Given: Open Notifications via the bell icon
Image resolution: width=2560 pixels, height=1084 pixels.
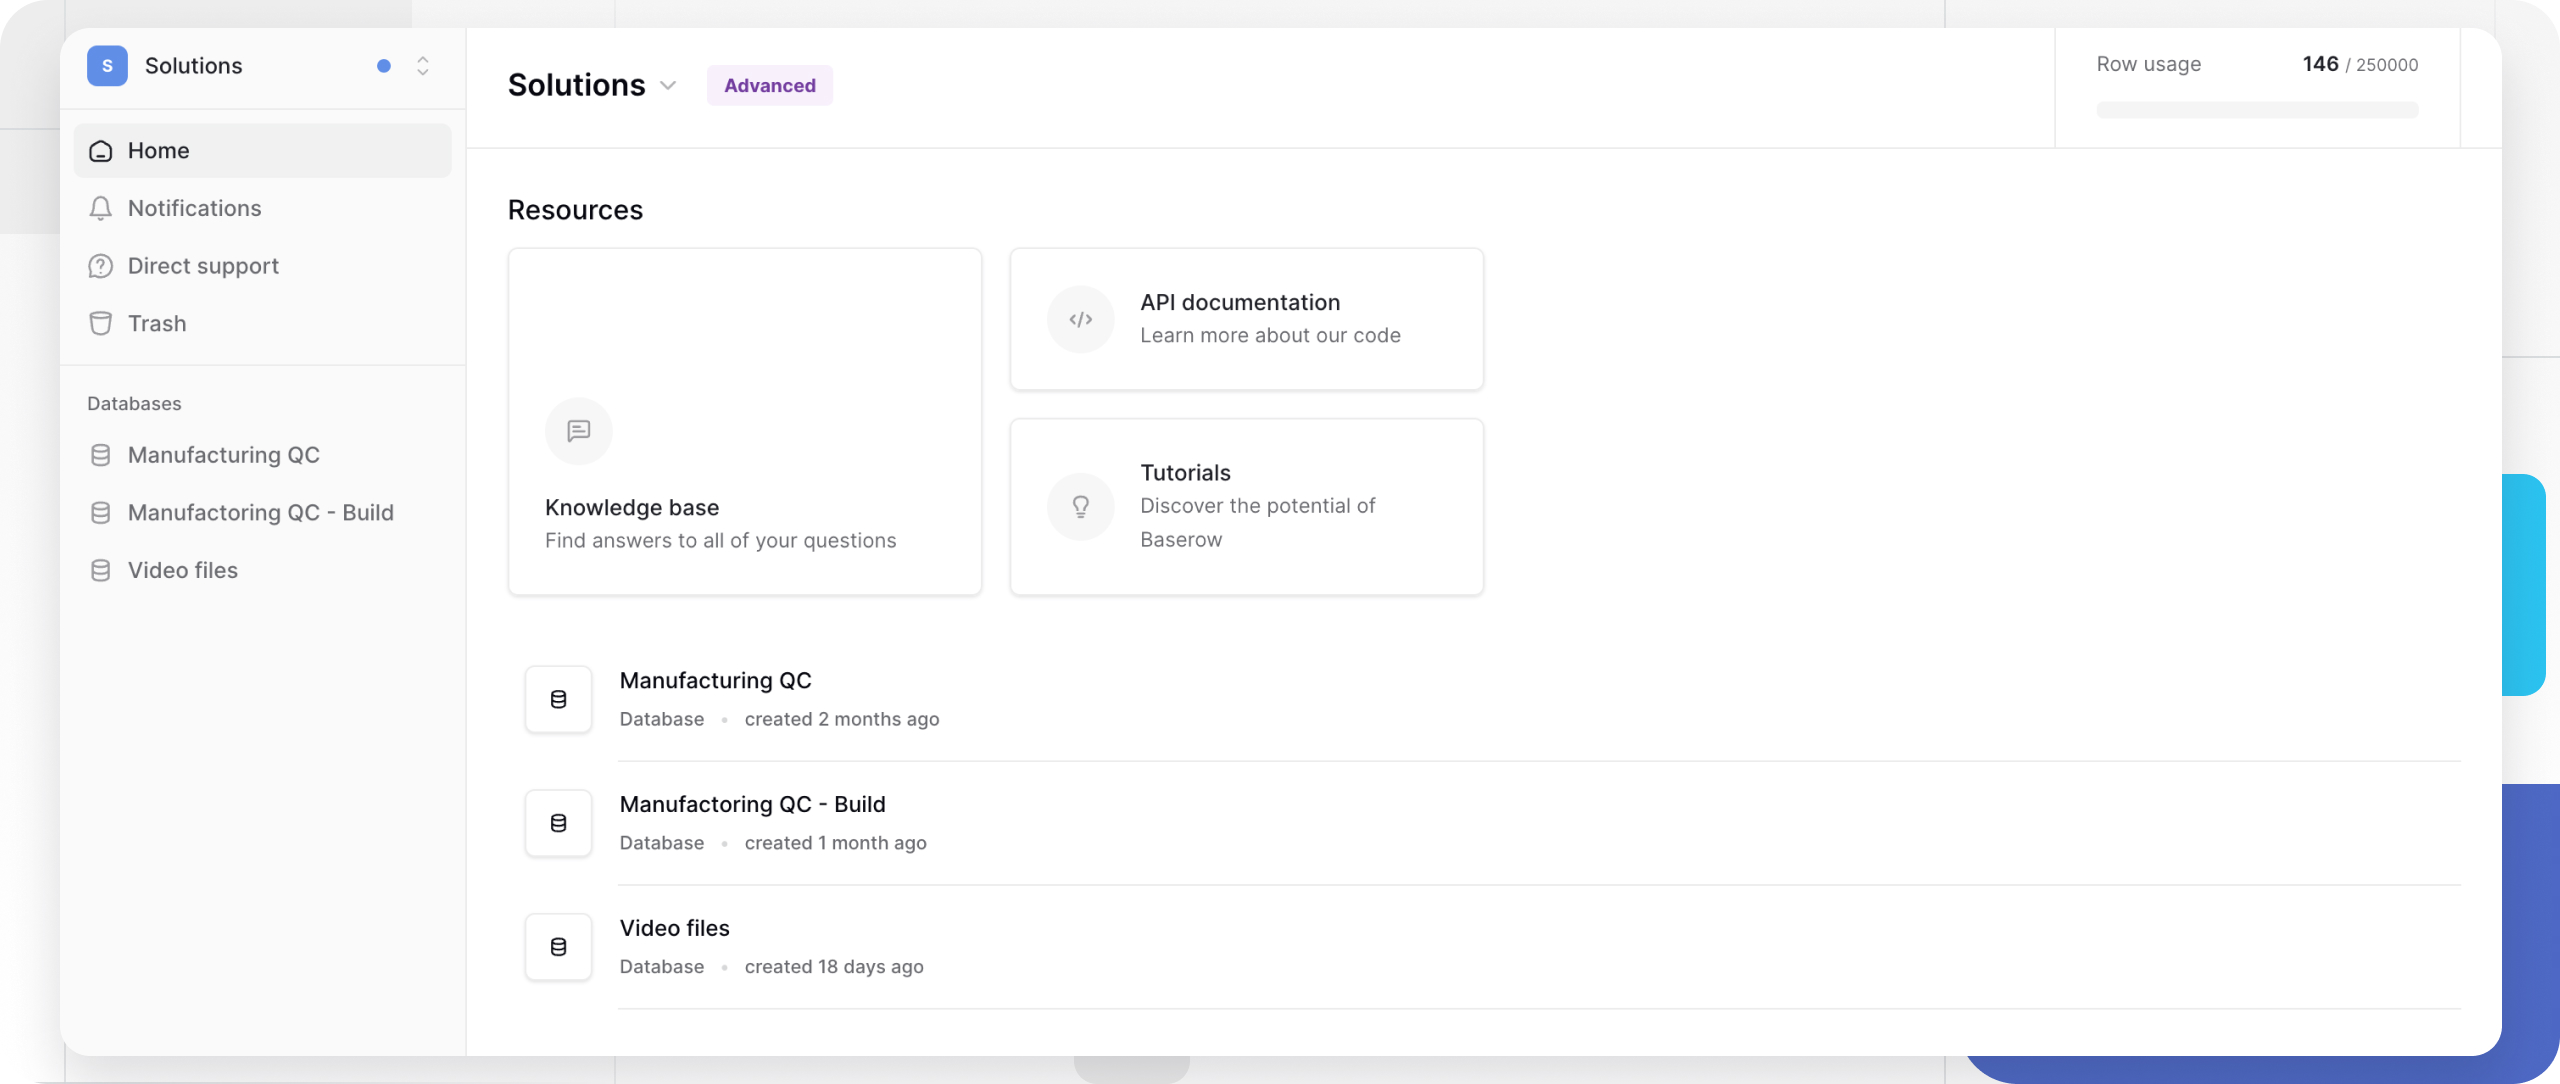Looking at the screenshot, I should (x=101, y=208).
